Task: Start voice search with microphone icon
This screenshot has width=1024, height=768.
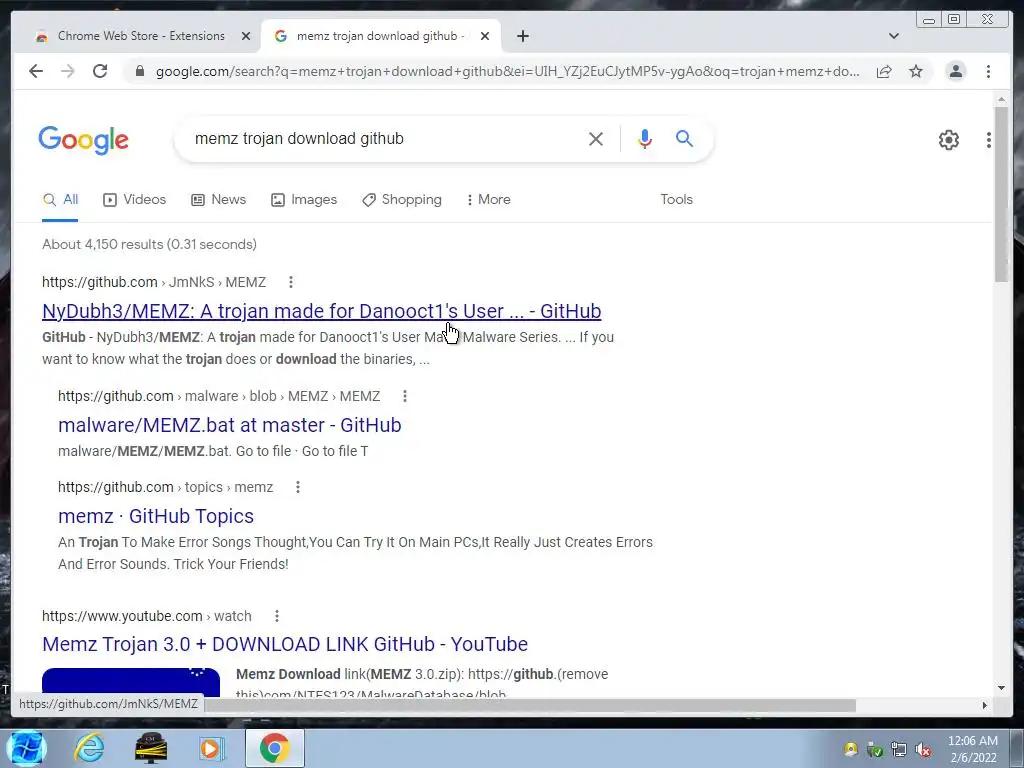Action: click(x=645, y=138)
